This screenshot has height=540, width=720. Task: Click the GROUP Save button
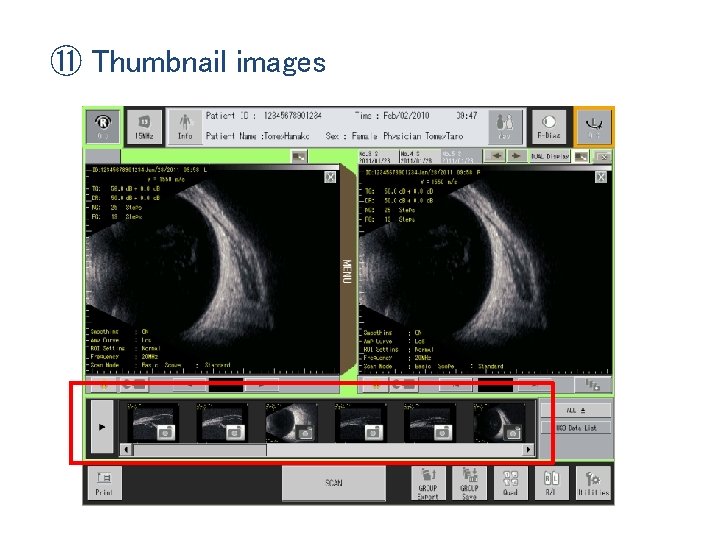point(469,484)
